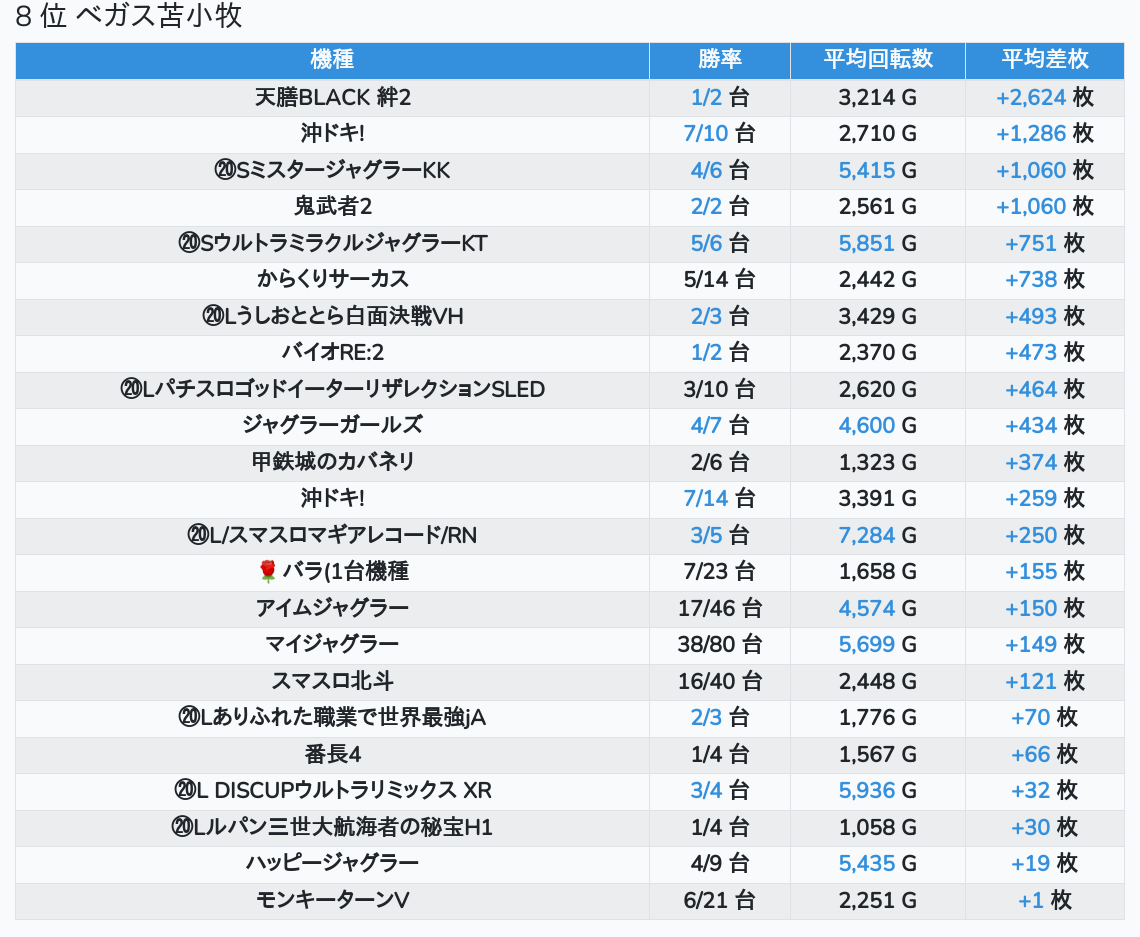Click the 平均差枚 column header

[1044, 60]
